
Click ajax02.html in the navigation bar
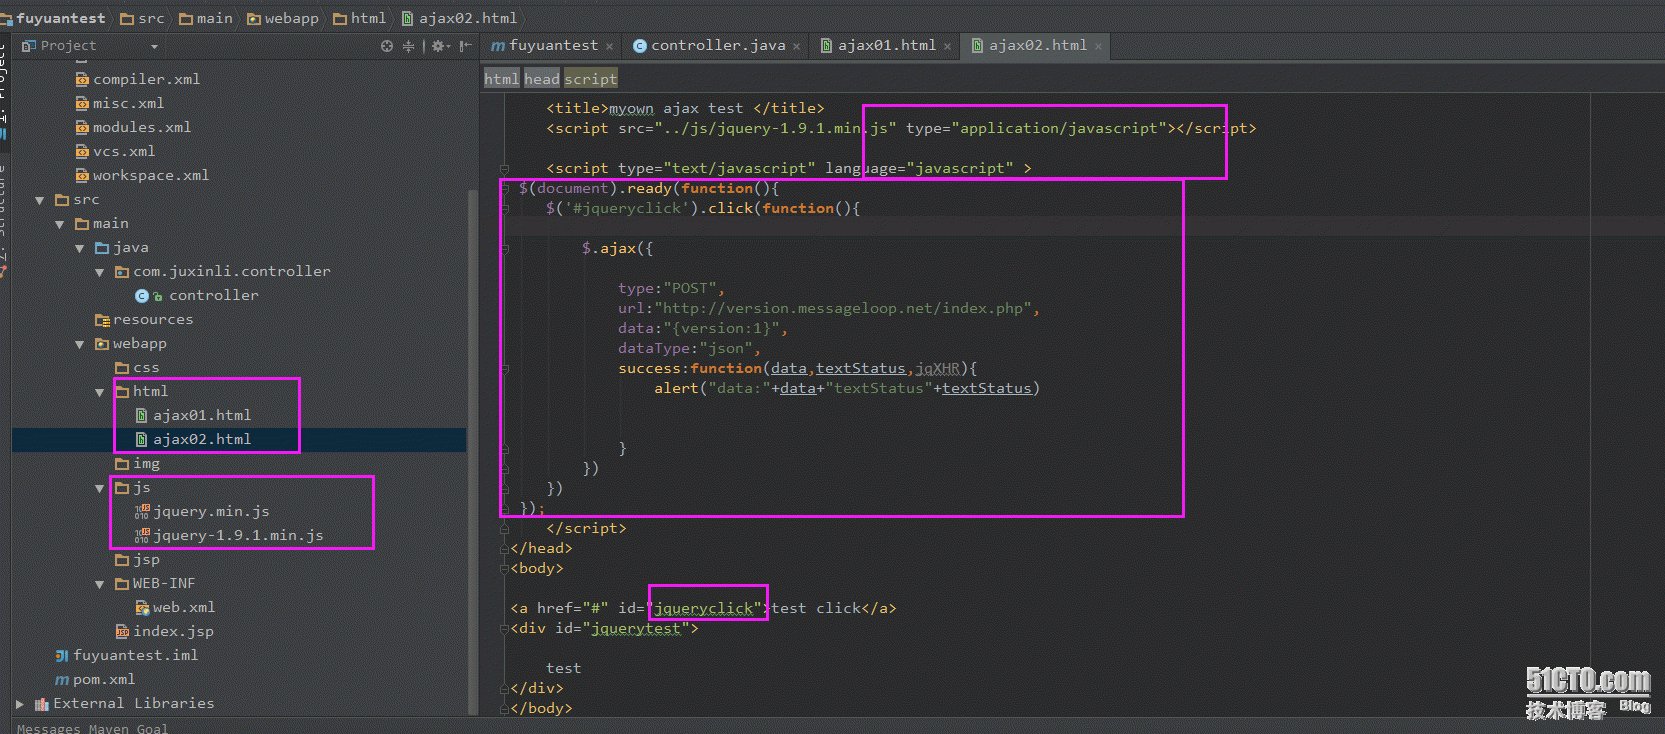[460, 18]
